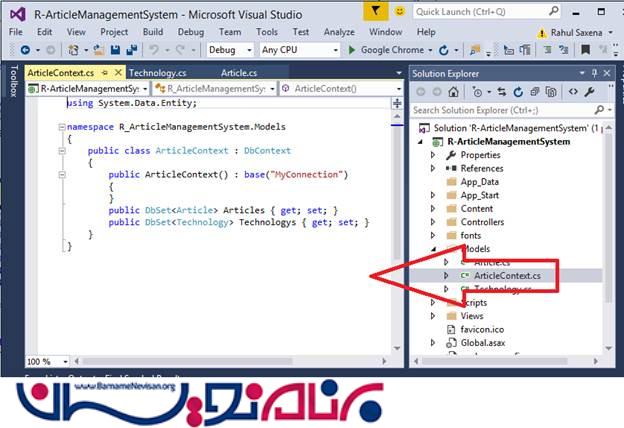This screenshot has height=428, width=624.
Task: Open the Any CPU platform dropdown
Action: coord(294,49)
